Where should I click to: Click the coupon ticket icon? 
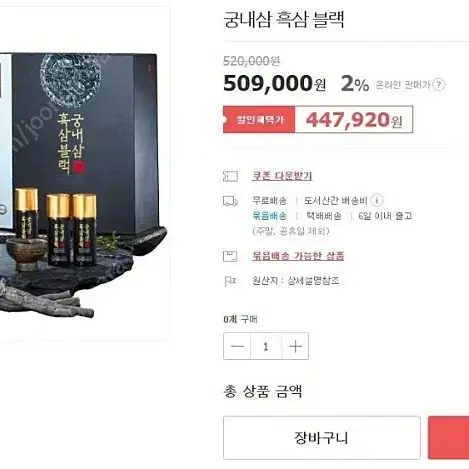point(230,176)
